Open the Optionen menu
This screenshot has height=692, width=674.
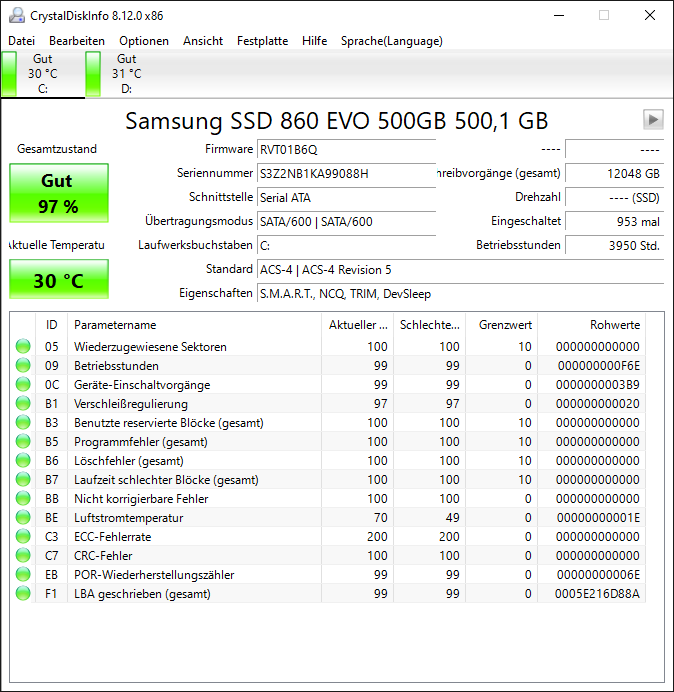pos(144,41)
